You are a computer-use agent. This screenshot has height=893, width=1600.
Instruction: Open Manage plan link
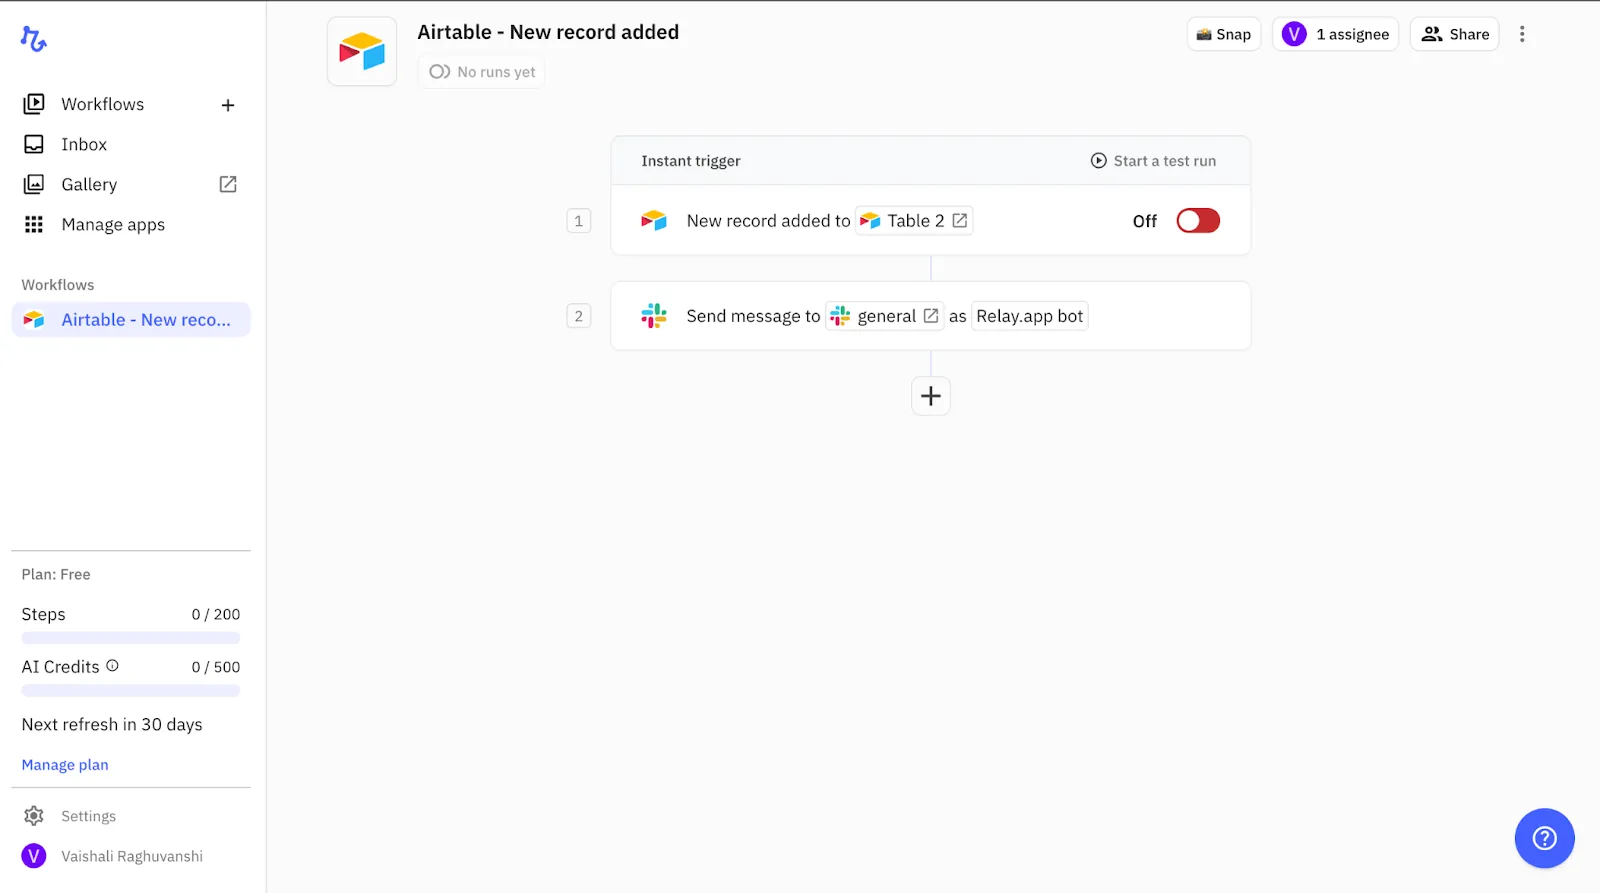65,765
